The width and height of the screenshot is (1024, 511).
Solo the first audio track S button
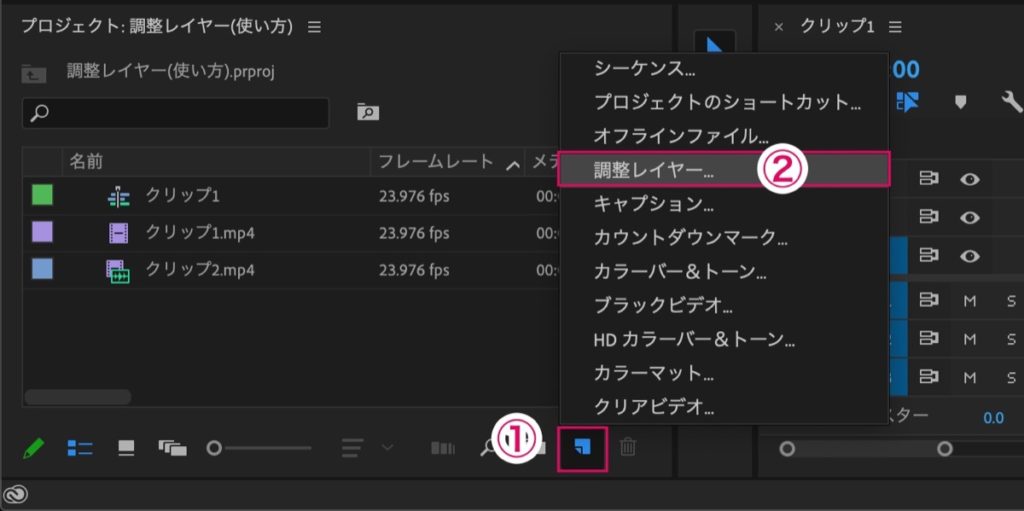point(1011,300)
